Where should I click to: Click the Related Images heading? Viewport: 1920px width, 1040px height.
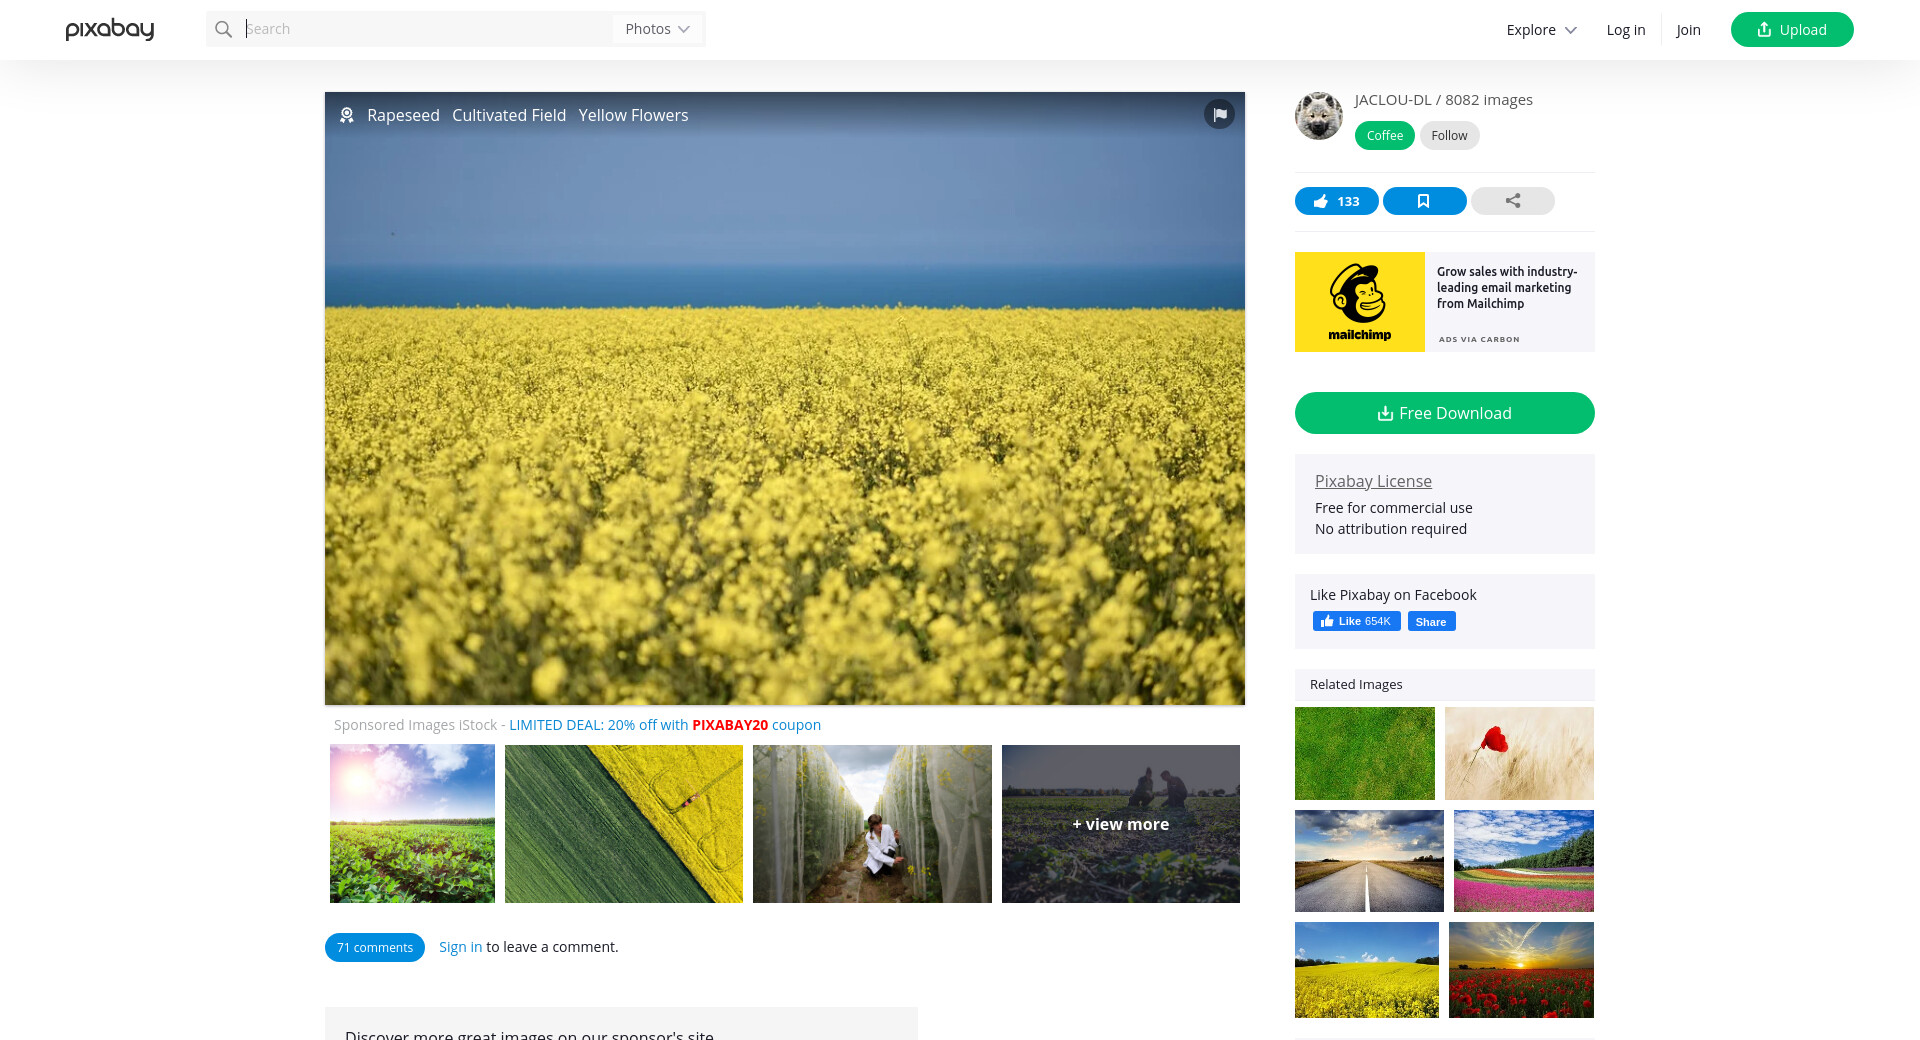(x=1356, y=685)
